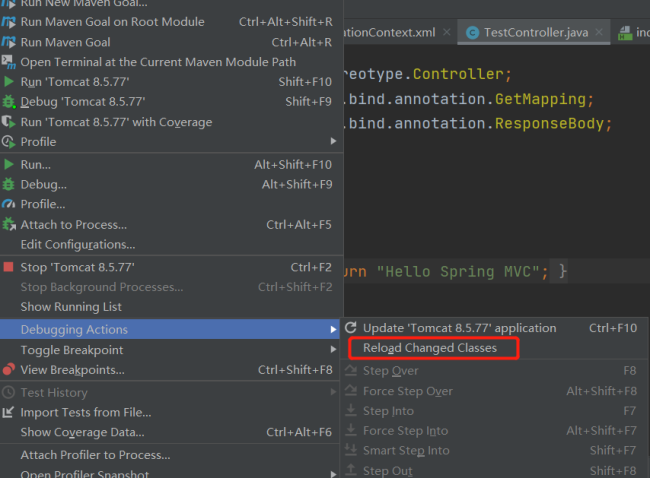This screenshot has height=478, width=650.
Task: Choose Step Into entry
Action: [495, 411]
